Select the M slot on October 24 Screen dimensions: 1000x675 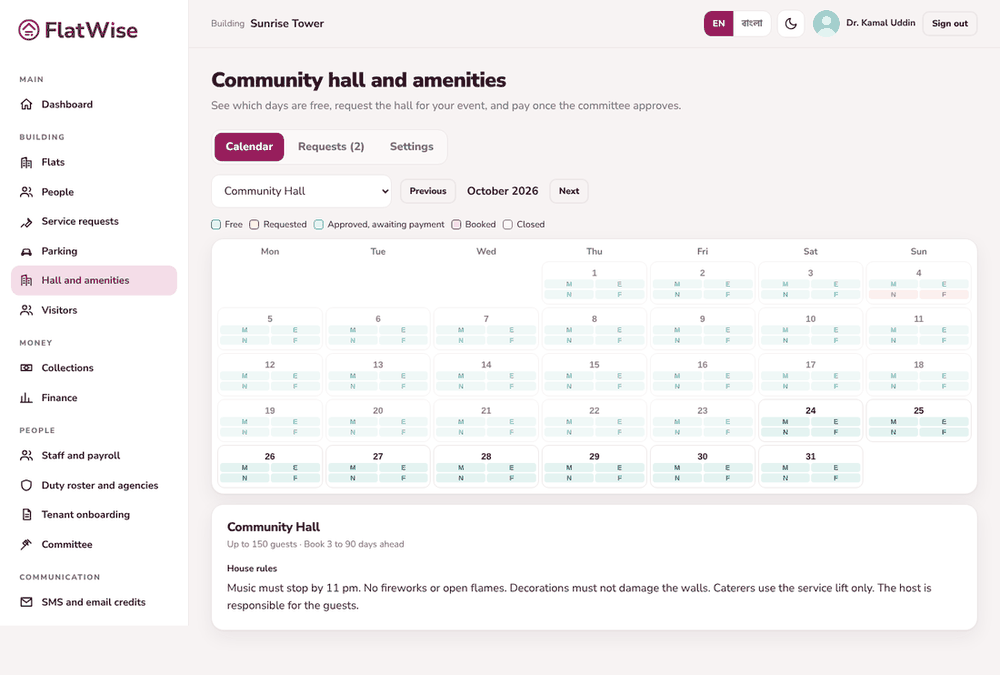point(785,422)
